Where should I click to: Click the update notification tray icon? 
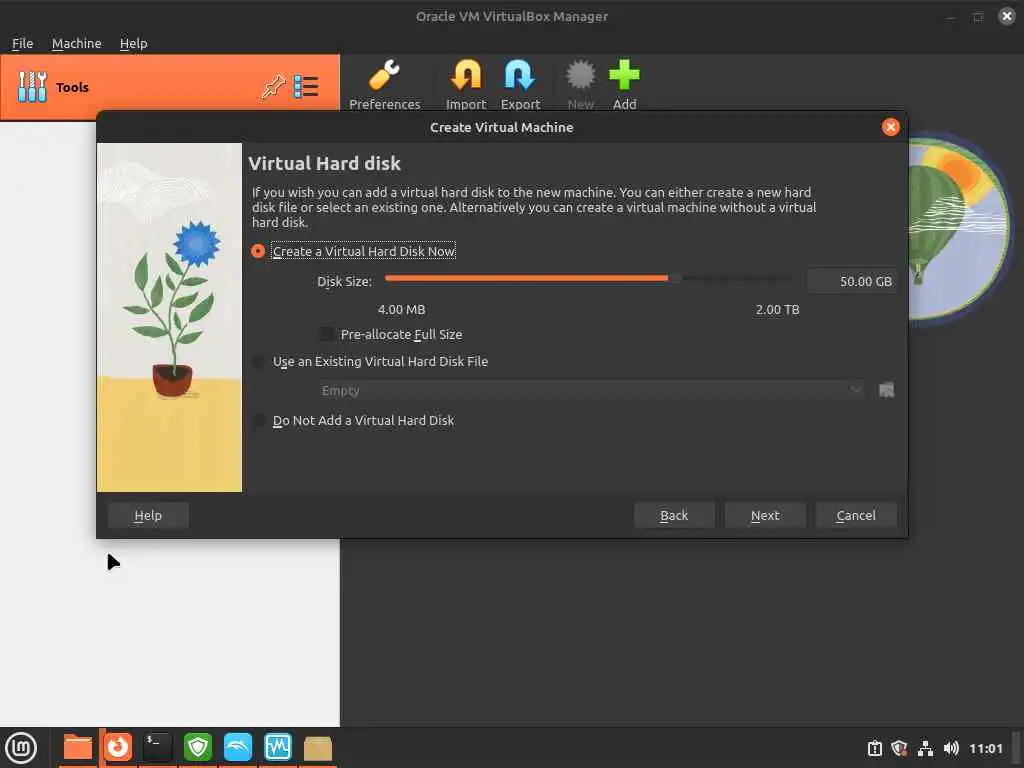point(874,748)
